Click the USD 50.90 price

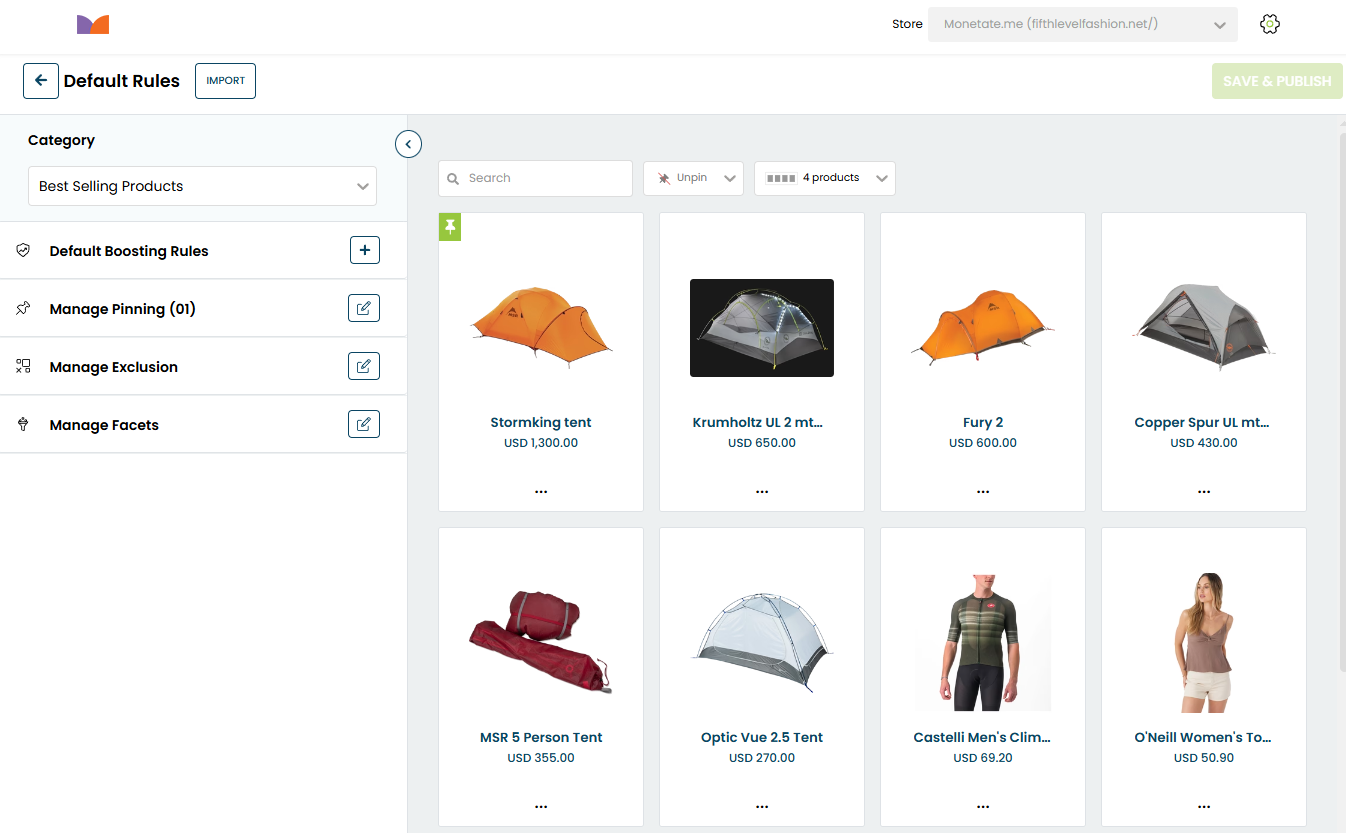(1204, 758)
